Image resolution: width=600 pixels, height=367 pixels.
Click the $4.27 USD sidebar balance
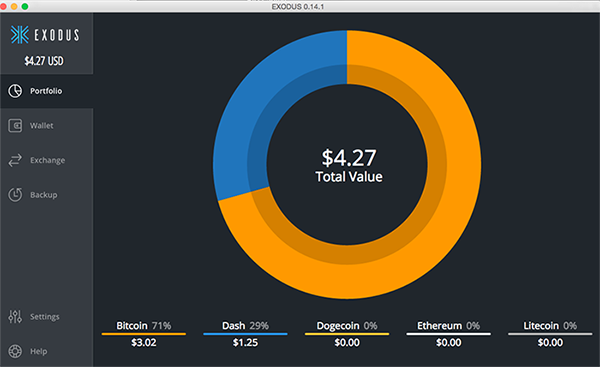(44, 61)
